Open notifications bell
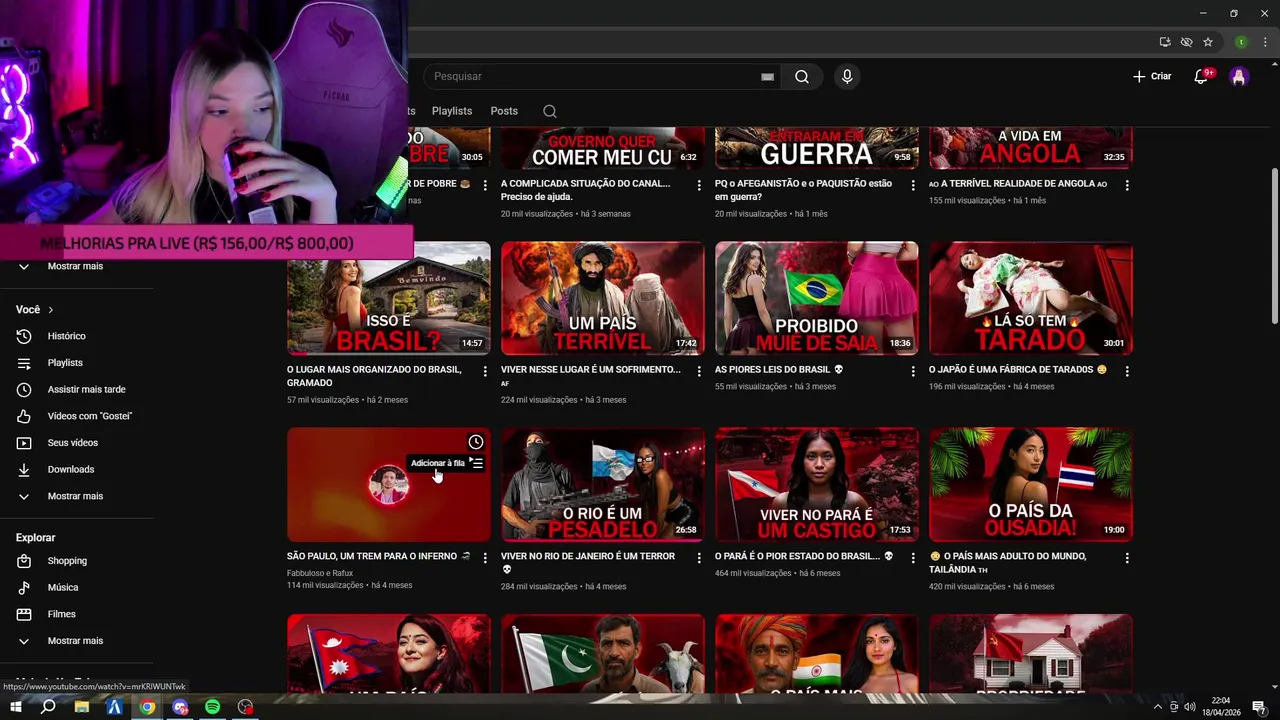 pyautogui.click(x=1202, y=76)
